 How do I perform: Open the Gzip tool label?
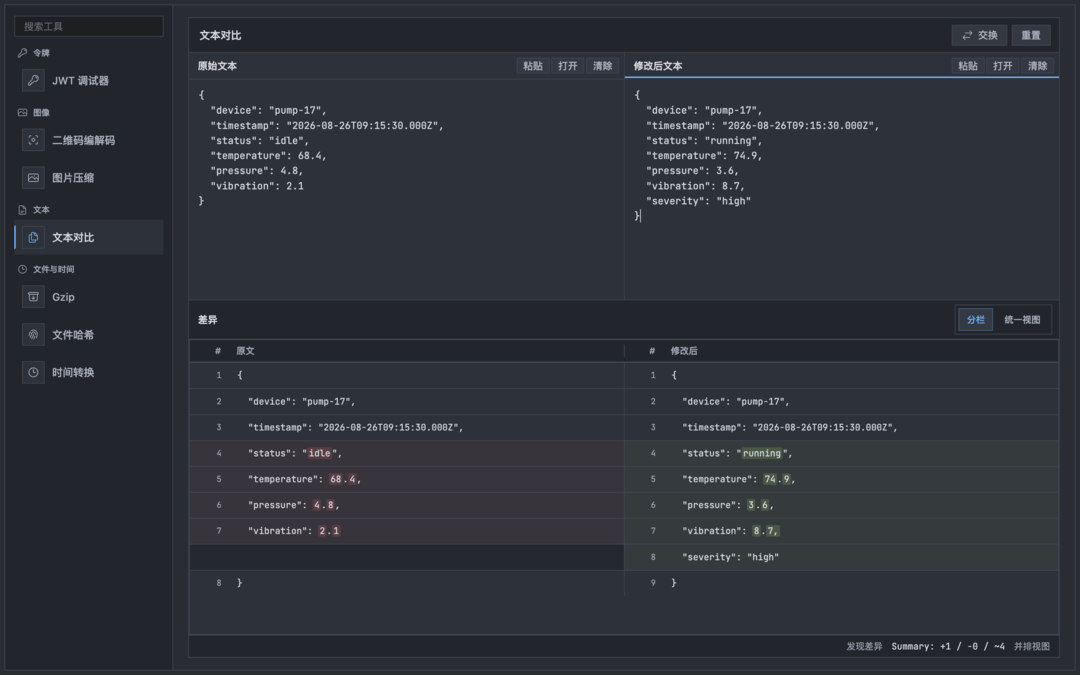point(63,297)
